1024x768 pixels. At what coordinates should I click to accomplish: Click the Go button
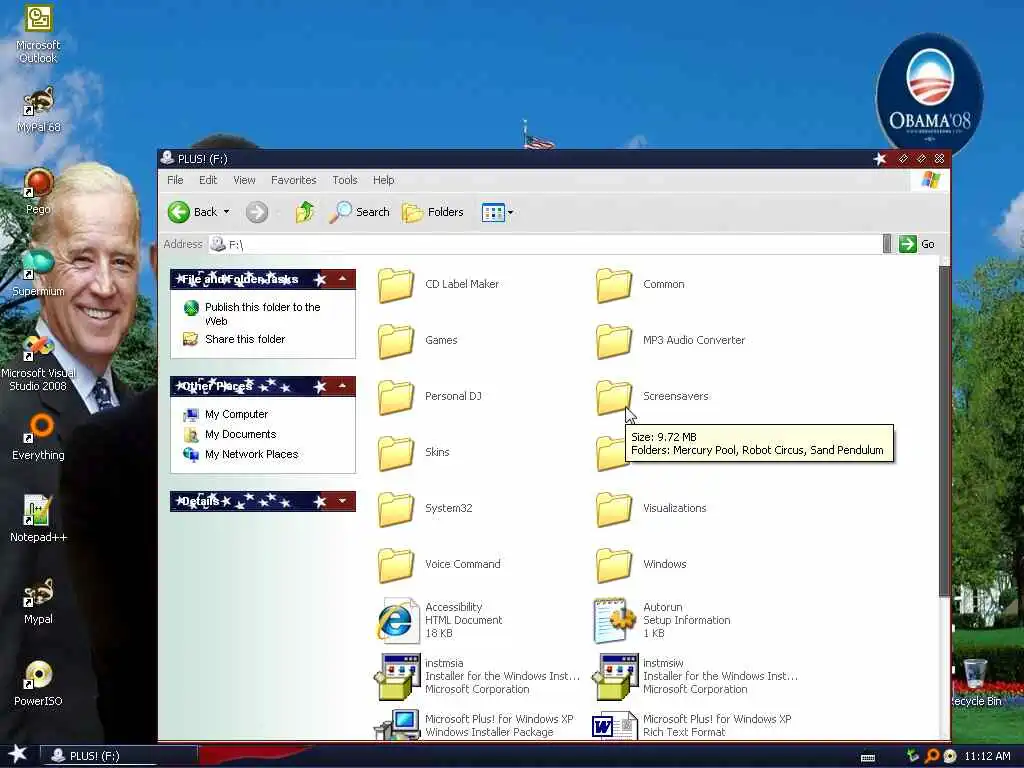(917, 244)
